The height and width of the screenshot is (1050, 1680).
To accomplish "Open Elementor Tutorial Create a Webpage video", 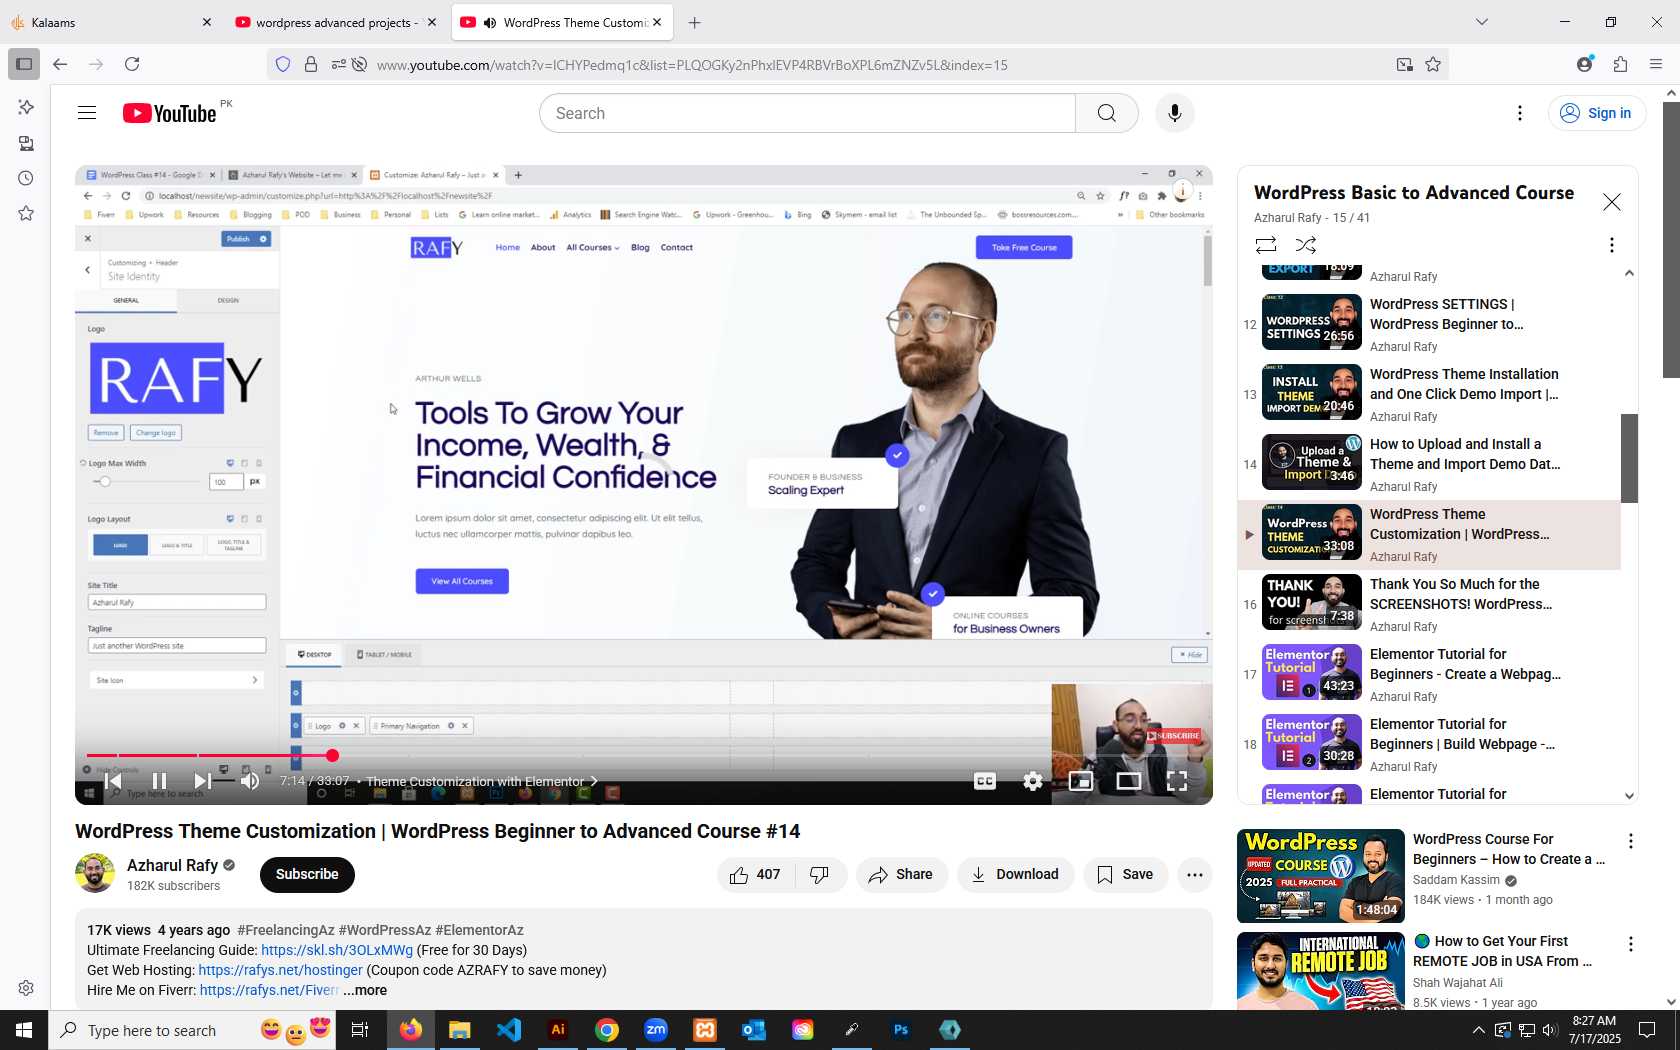I will 1430,673.
